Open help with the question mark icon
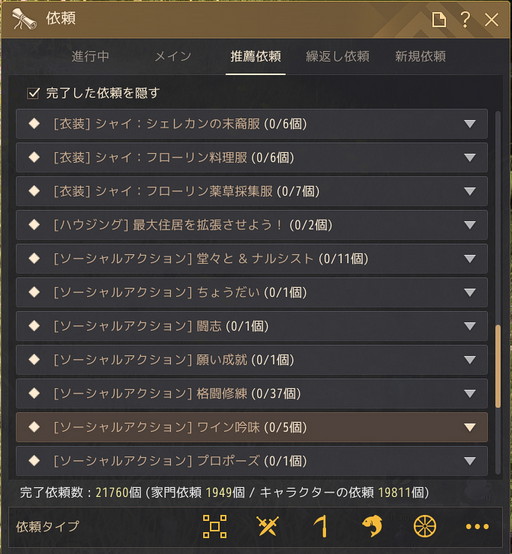 [465, 19]
